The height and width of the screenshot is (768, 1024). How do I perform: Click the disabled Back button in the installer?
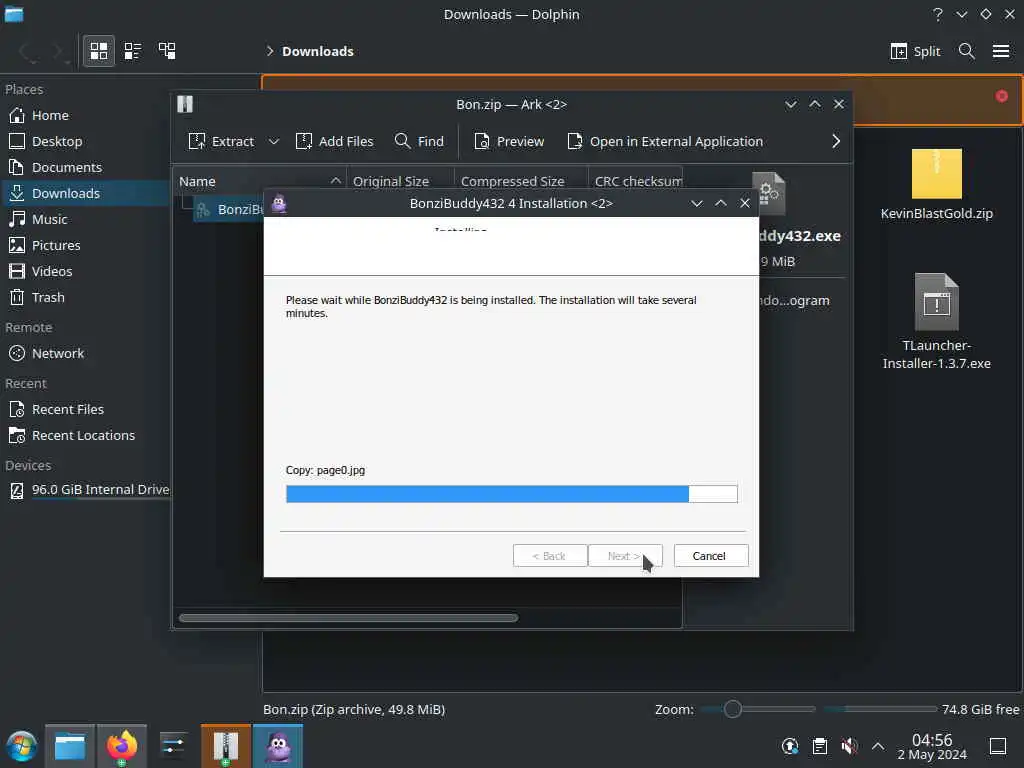click(550, 556)
